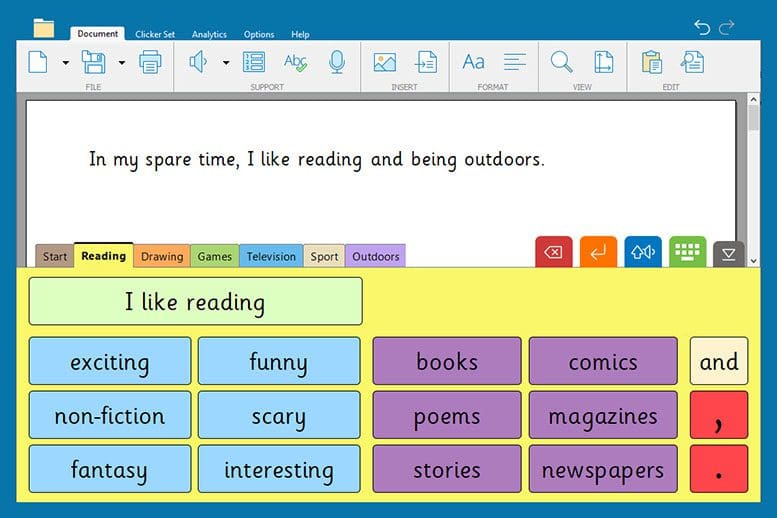Screen dimensions: 777x518
Task: Click the Print icon
Action: click(150, 62)
